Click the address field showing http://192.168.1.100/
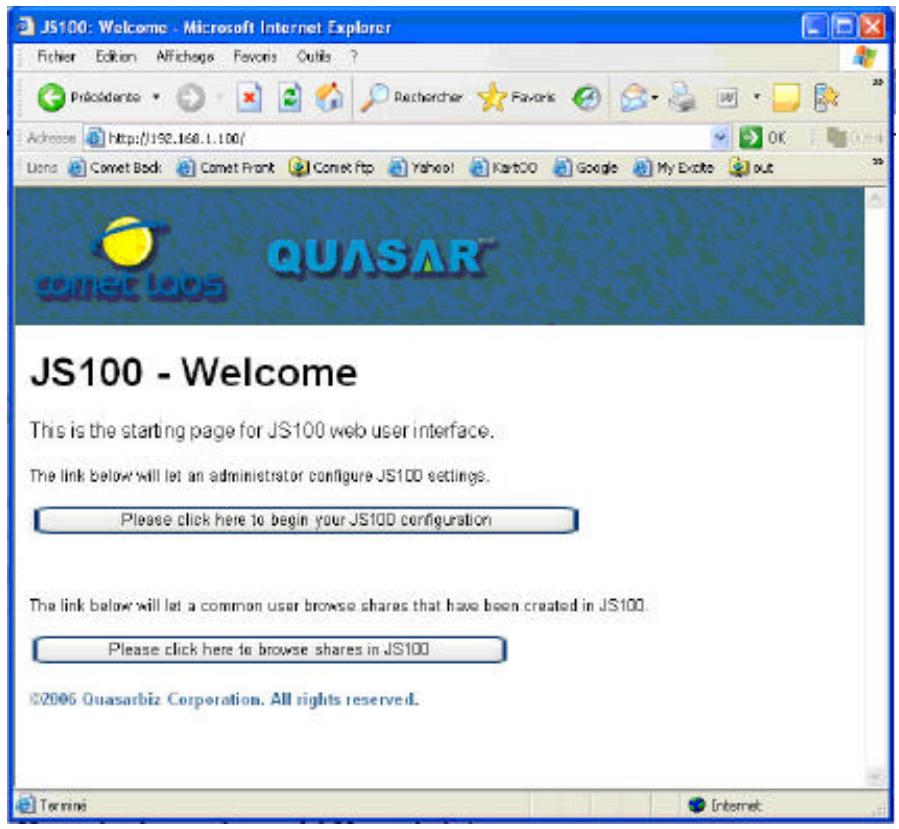Viewport: 899px width, 829px height. (x=407, y=138)
